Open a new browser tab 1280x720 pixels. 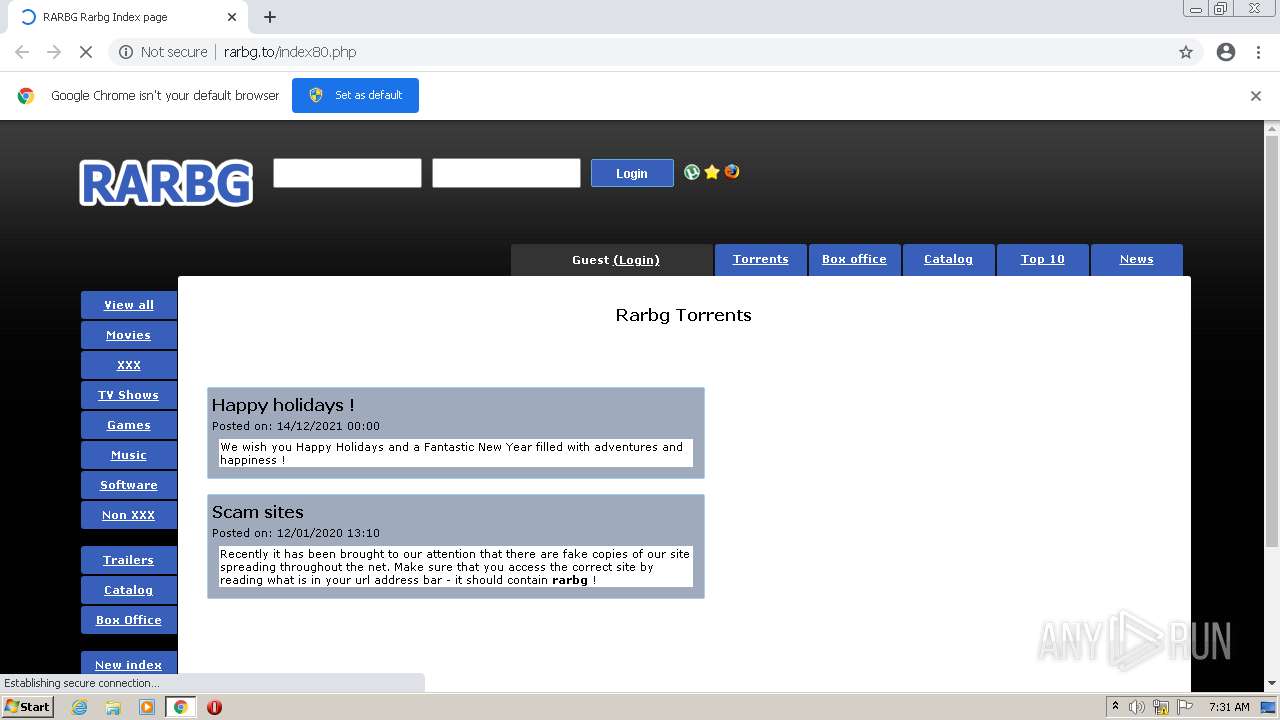coord(270,17)
